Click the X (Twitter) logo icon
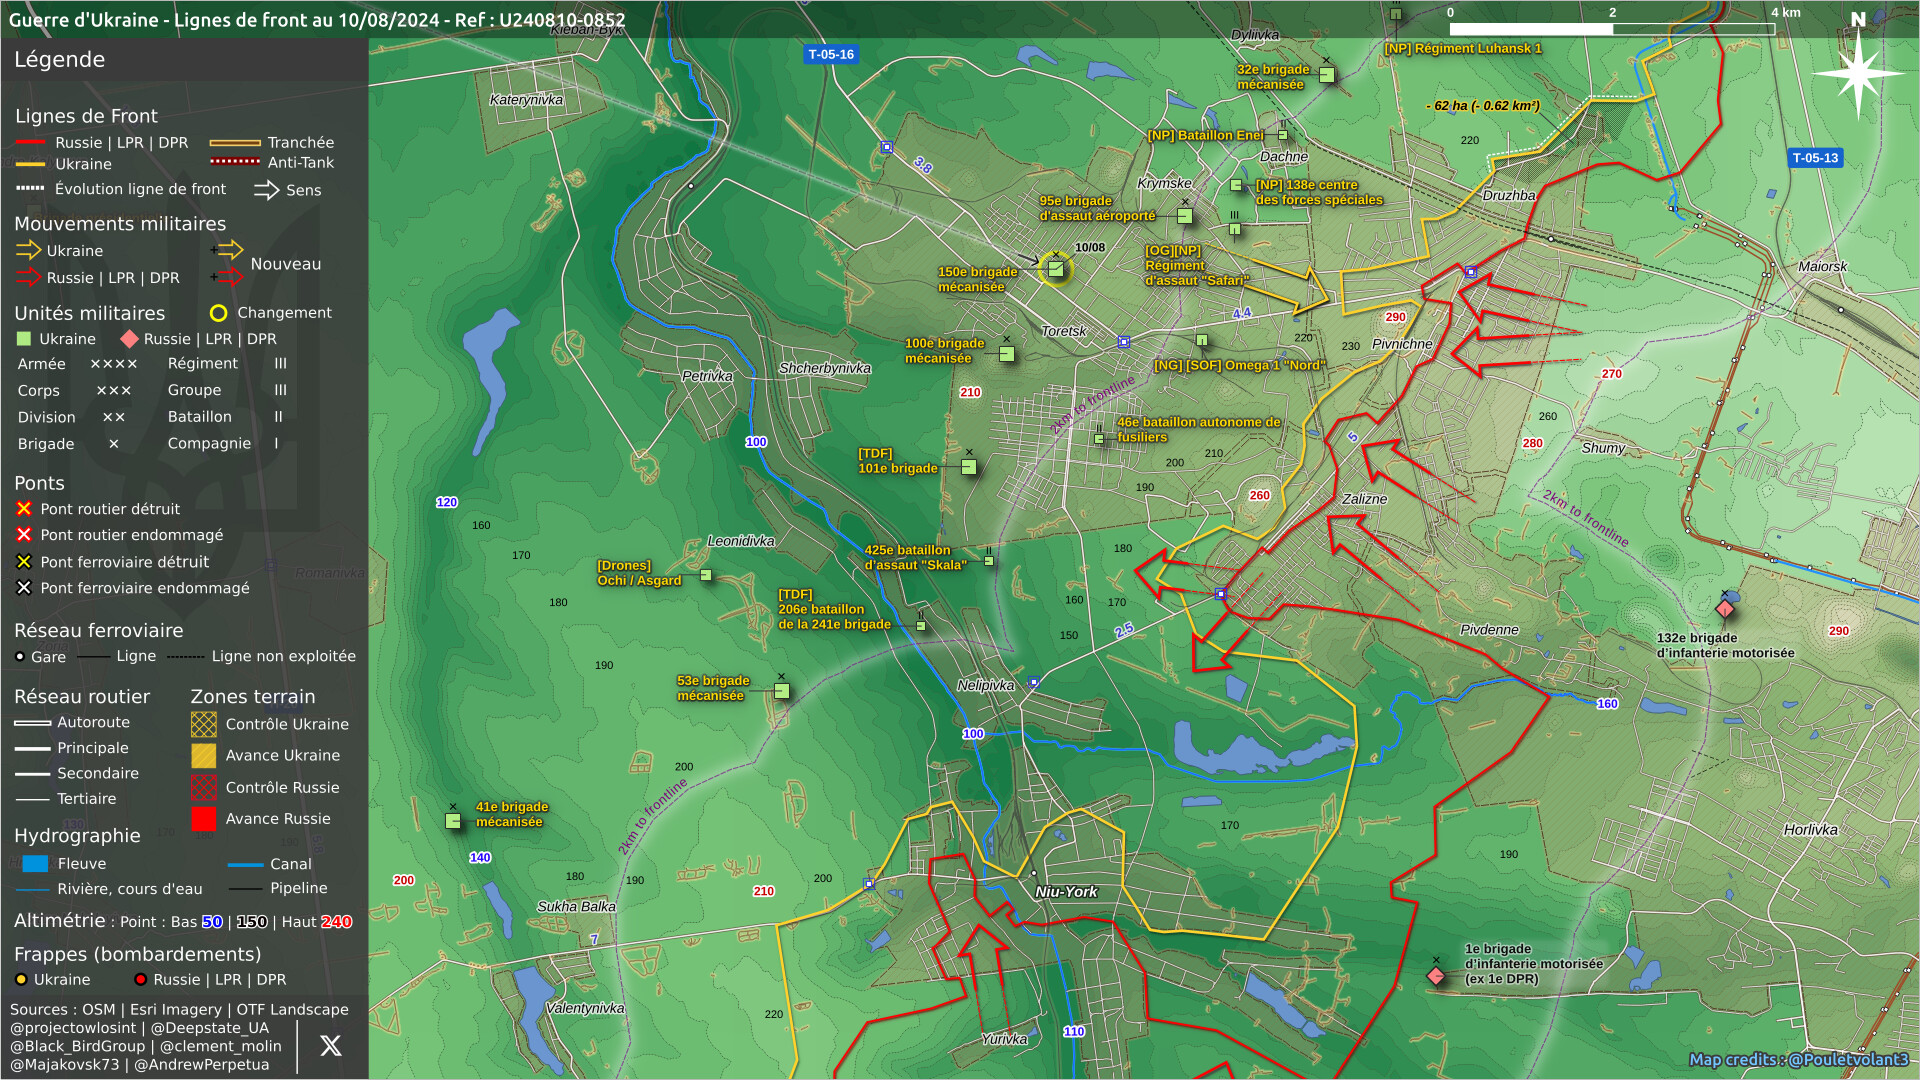The width and height of the screenshot is (1920, 1080). click(331, 1046)
